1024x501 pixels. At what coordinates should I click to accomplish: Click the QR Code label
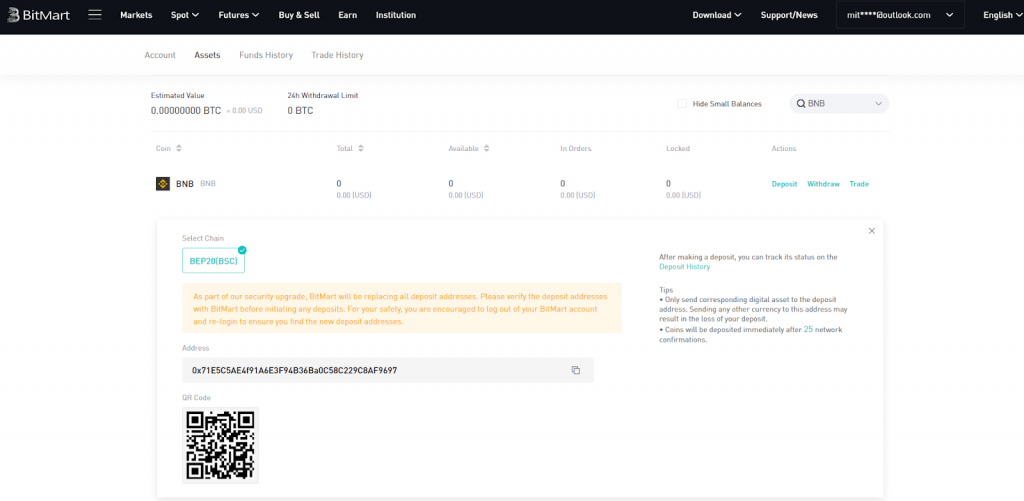coord(196,397)
